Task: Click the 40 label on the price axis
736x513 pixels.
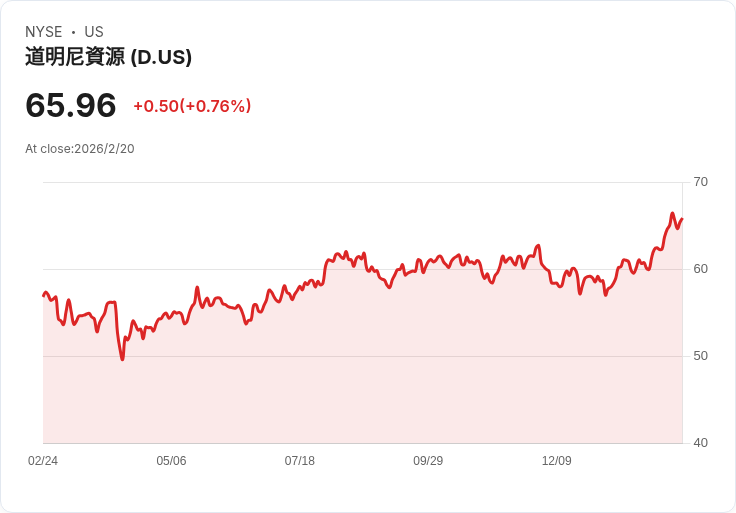Action: click(700, 443)
